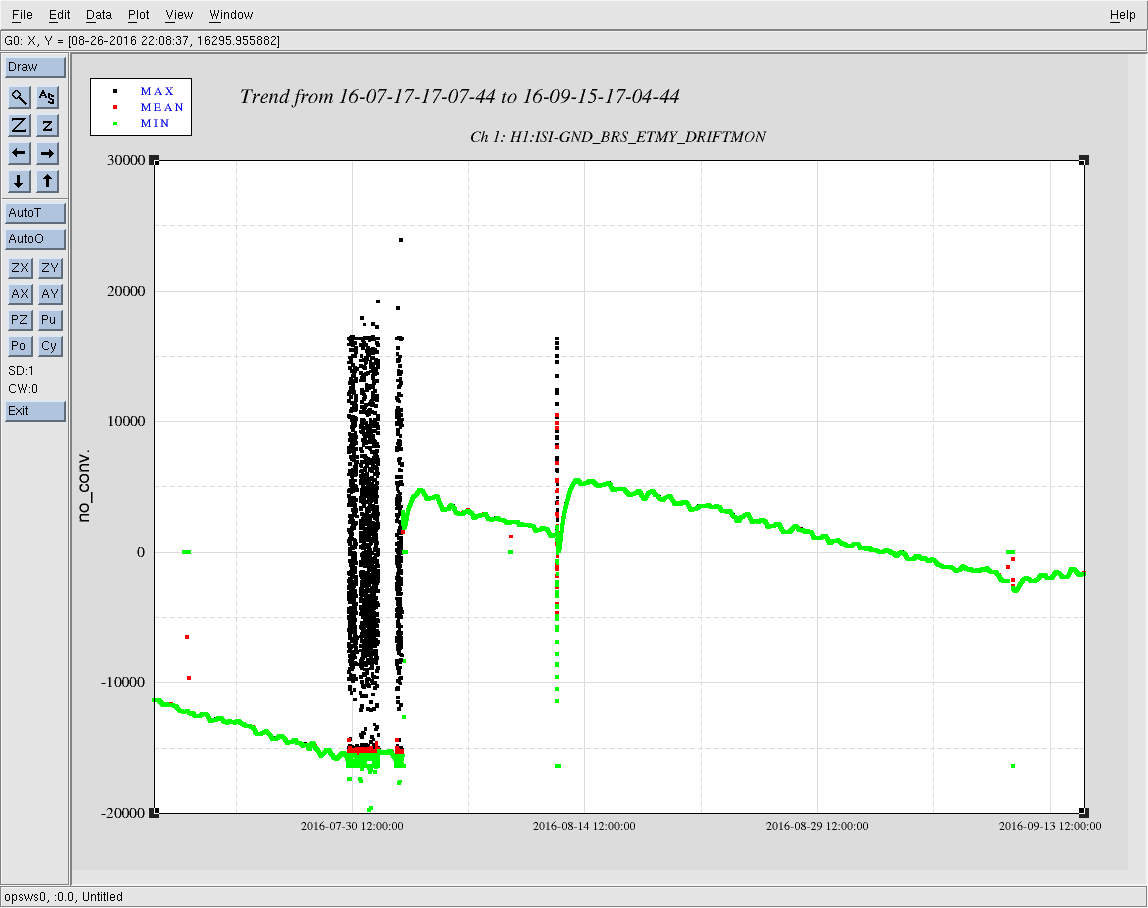Open the Edit menu
This screenshot has height=908, width=1148.
pyautogui.click(x=59, y=15)
